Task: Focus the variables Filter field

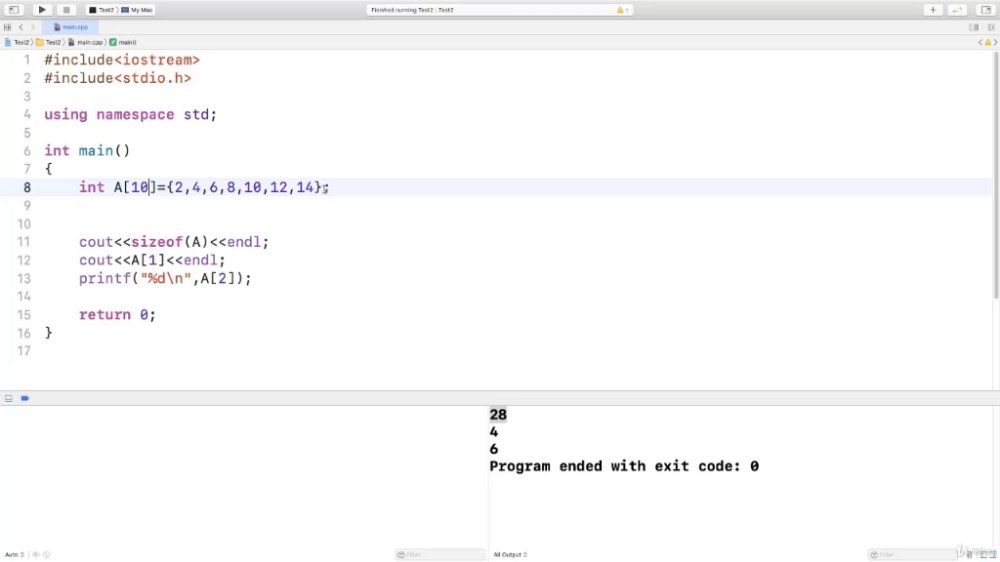Action: tap(440, 554)
